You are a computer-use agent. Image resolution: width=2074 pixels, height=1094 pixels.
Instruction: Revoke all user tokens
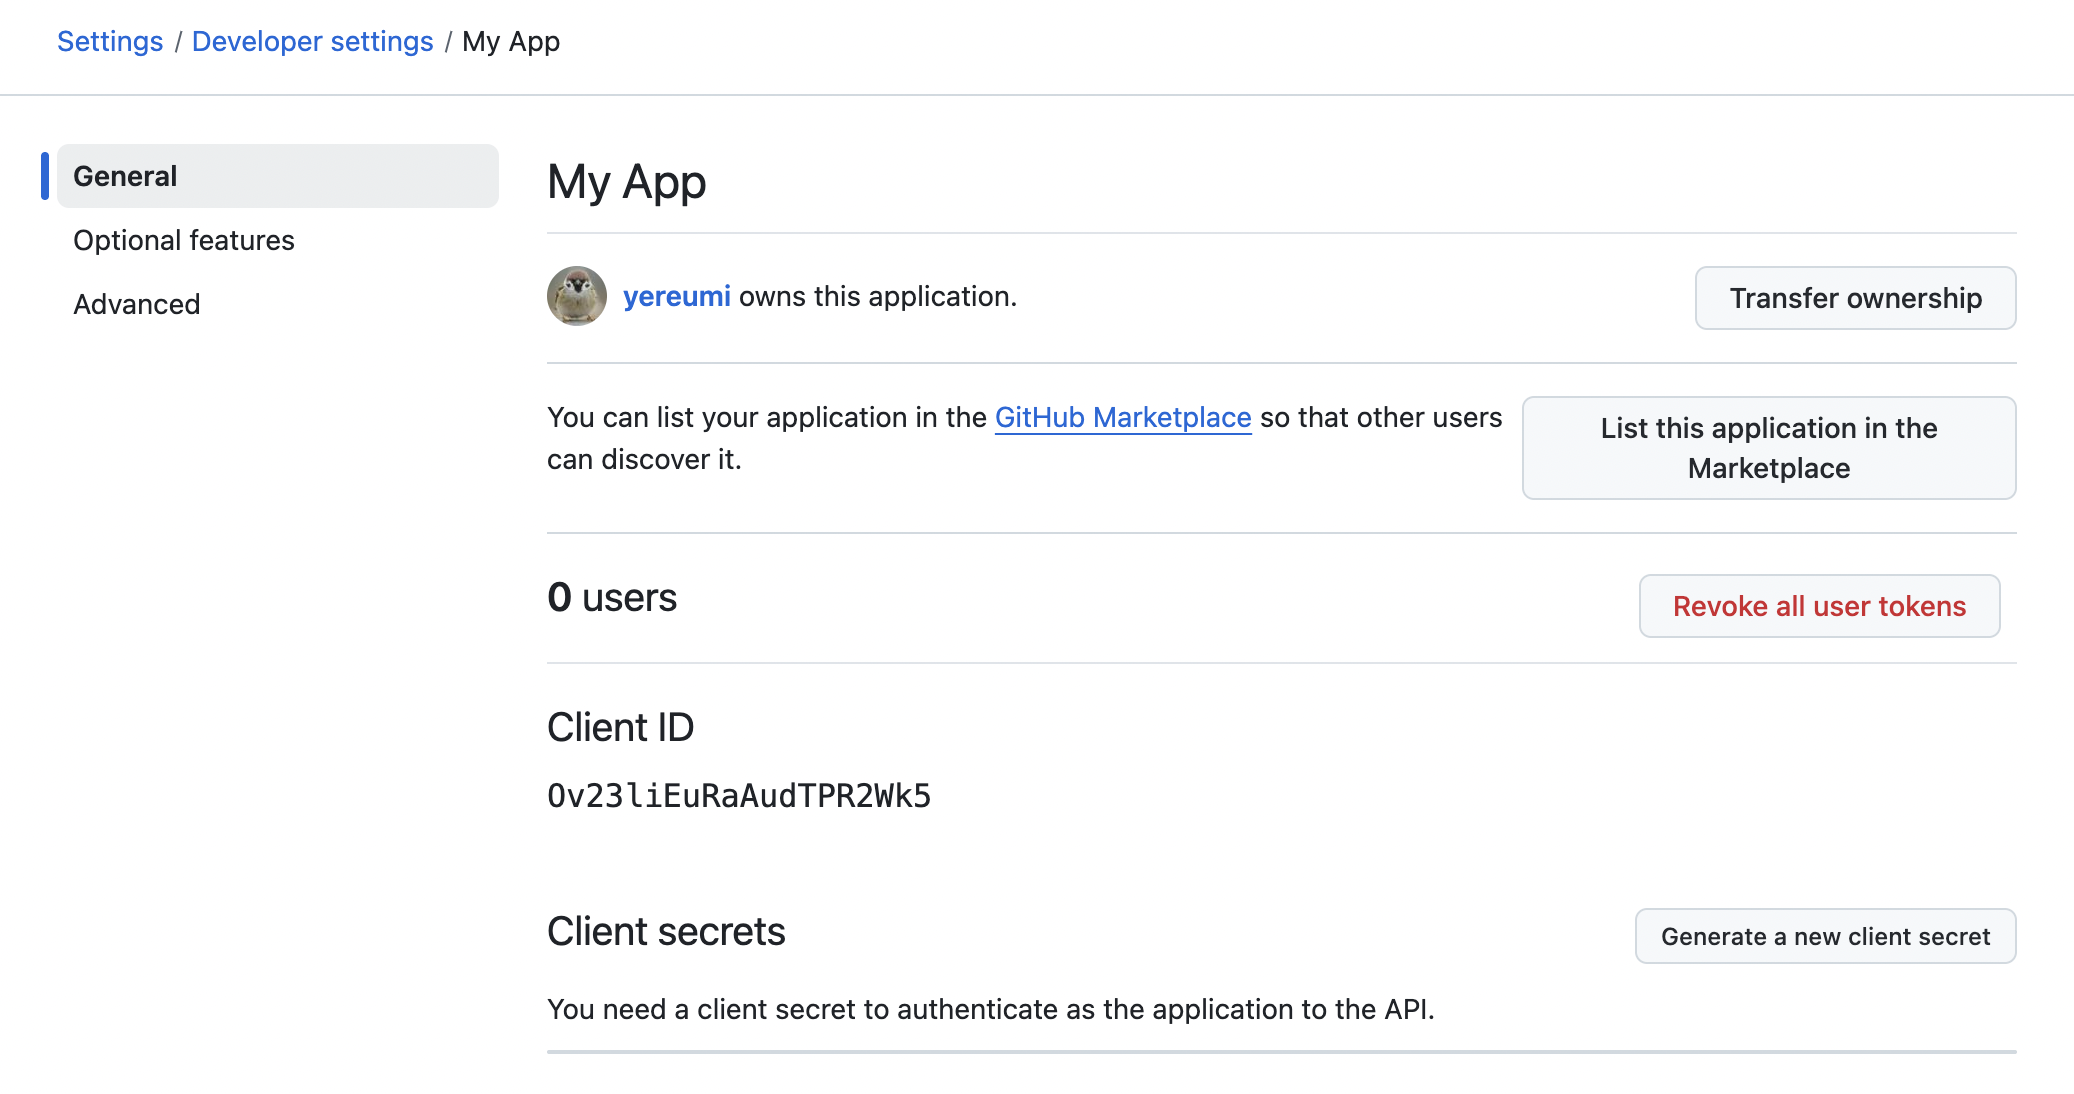click(1818, 606)
